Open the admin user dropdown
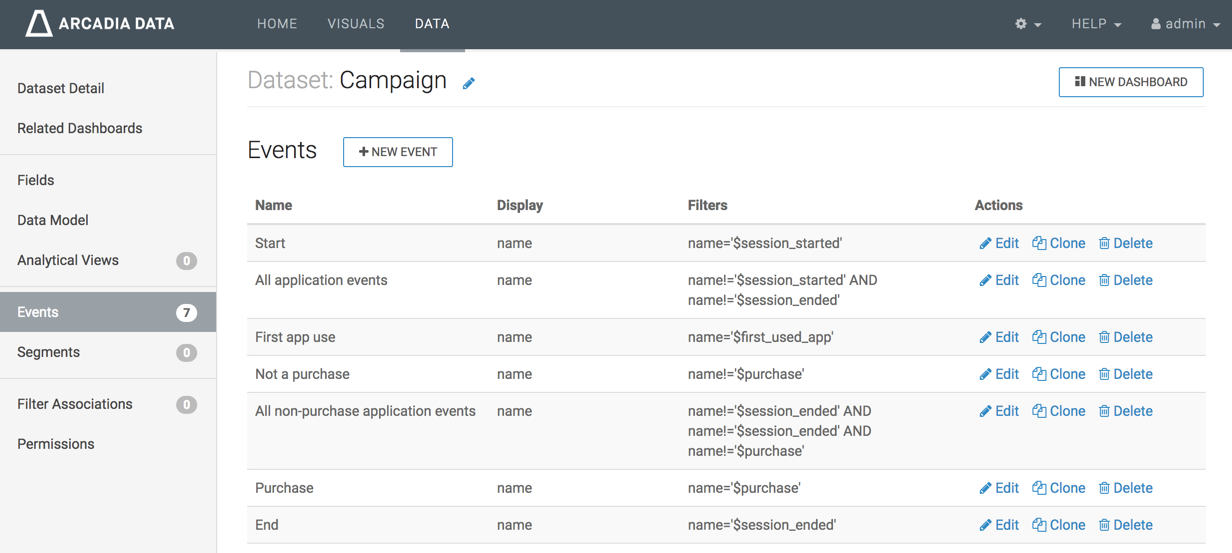This screenshot has height=553, width=1232. 1185,24
